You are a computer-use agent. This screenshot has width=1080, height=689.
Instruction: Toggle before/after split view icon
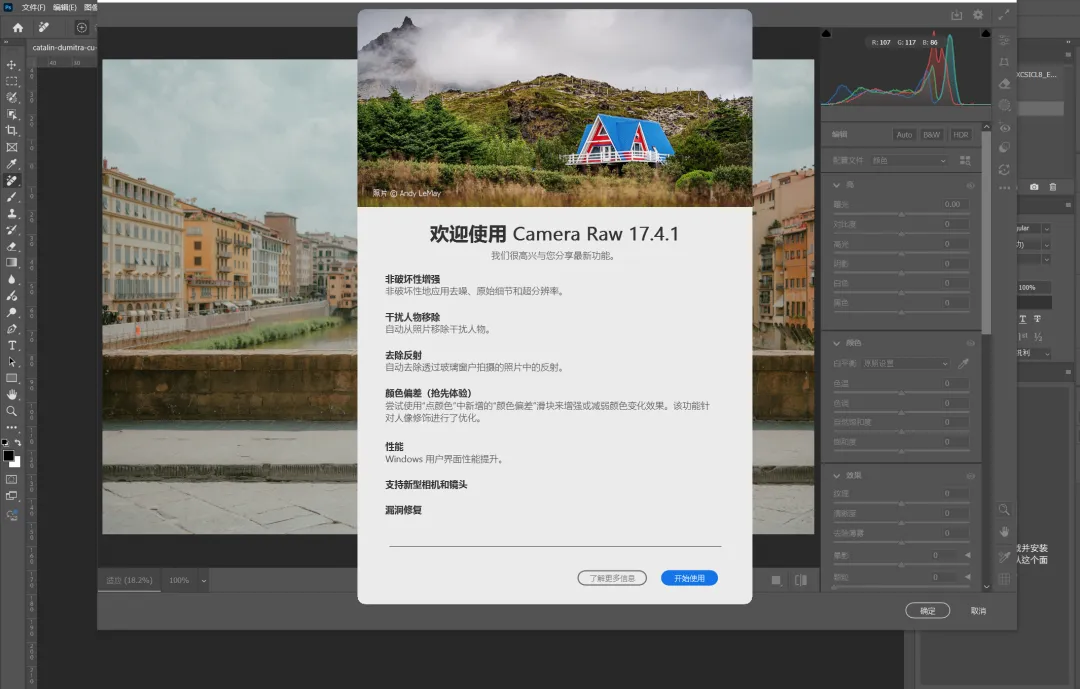[800, 580]
